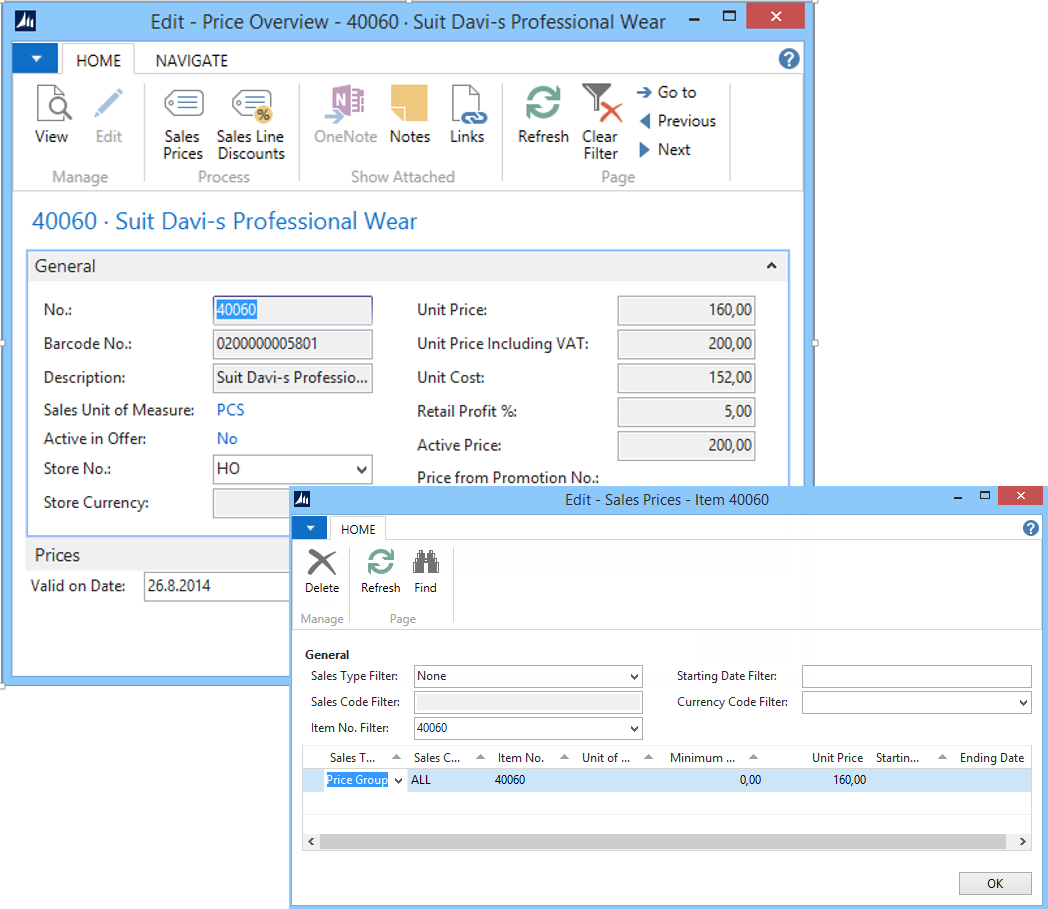The height and width of the screenshot is (909, 1048).
Task: Open the Links attachment icon
Action: point(466,116)
